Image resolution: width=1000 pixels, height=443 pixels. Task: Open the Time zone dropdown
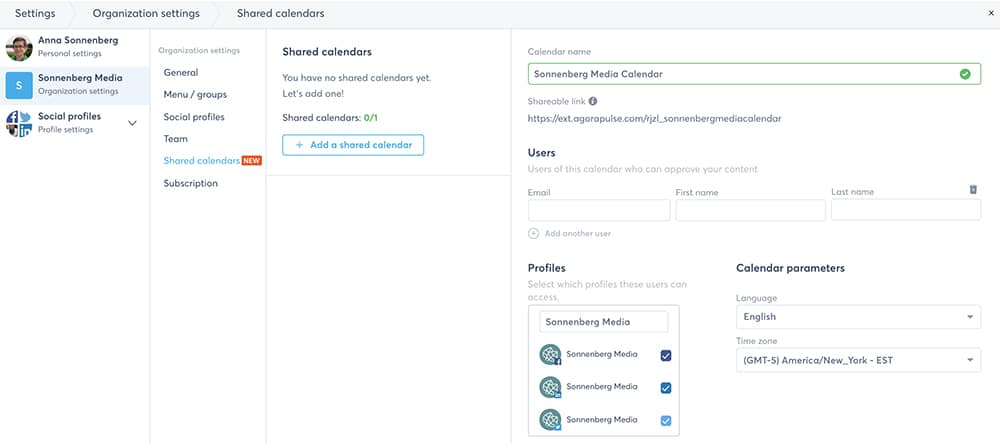click(x=858, y=360)
